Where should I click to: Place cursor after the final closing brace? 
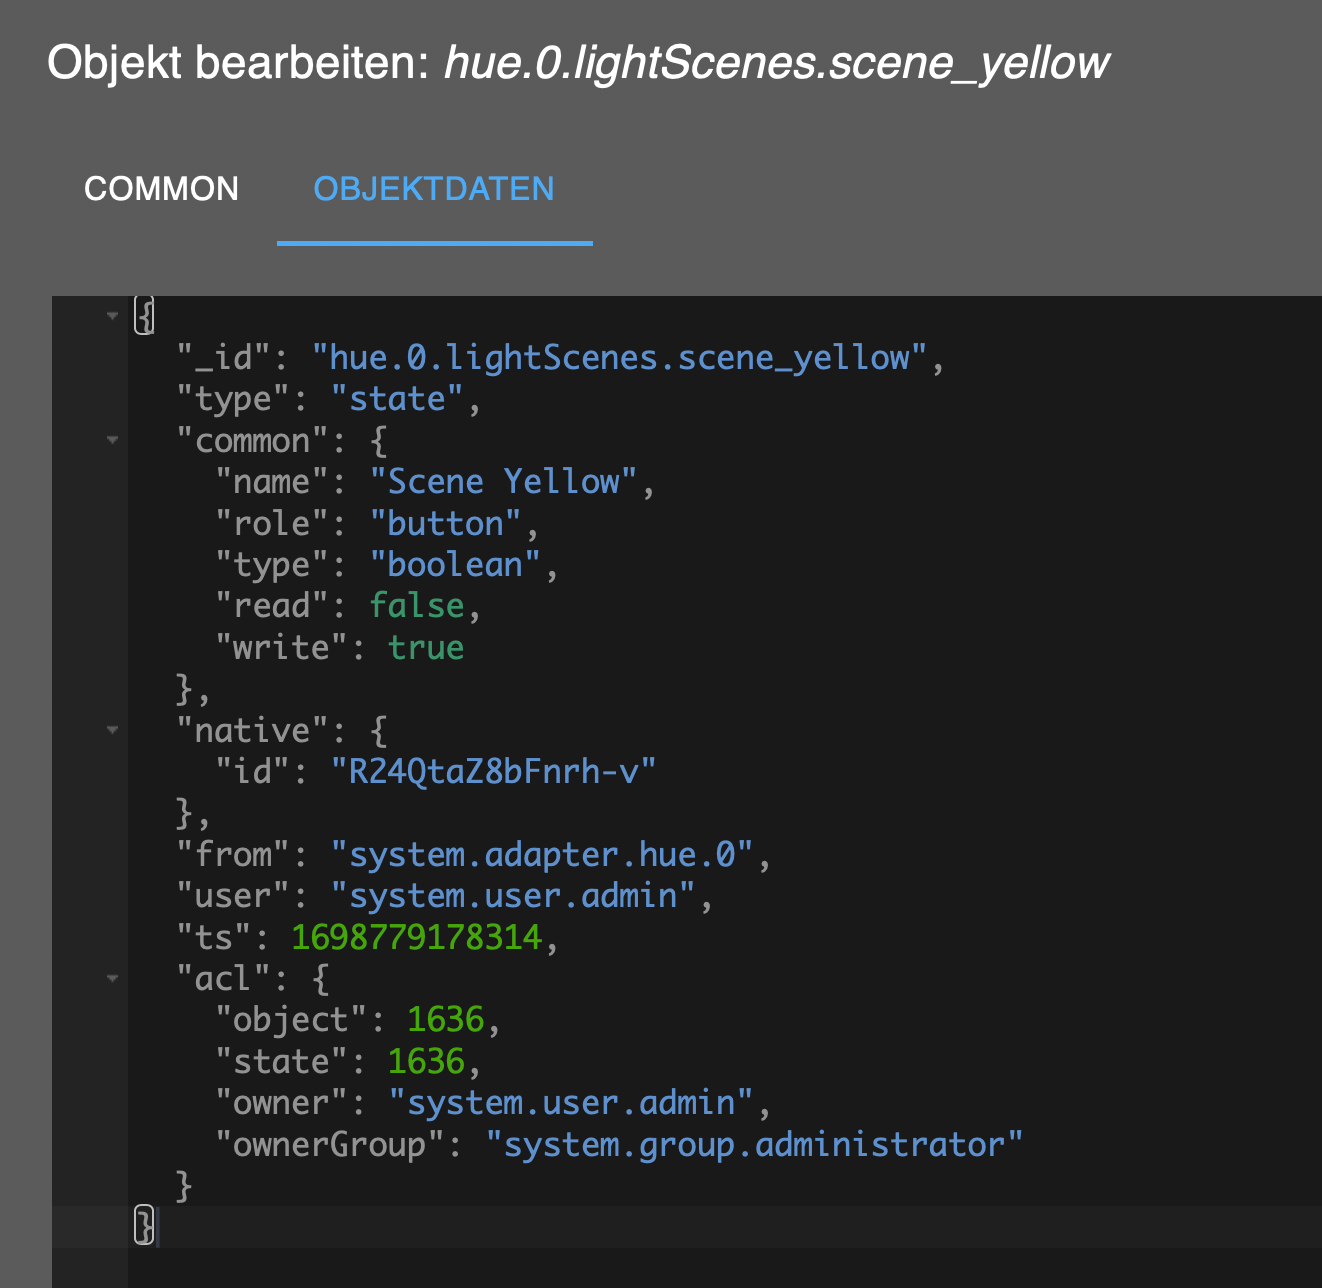click(x=158, y=1226)
